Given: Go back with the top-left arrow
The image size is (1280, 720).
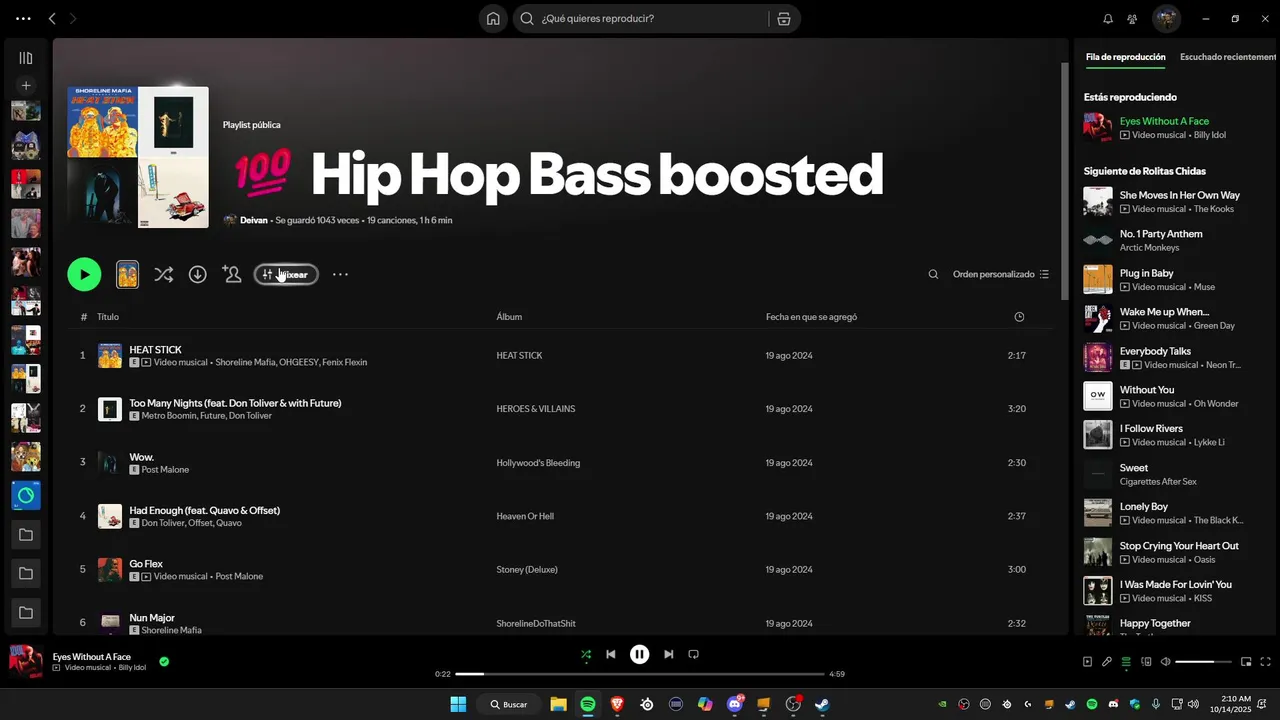Looking at the screenshot, I should pyautogui.click(x=52, y=19).
